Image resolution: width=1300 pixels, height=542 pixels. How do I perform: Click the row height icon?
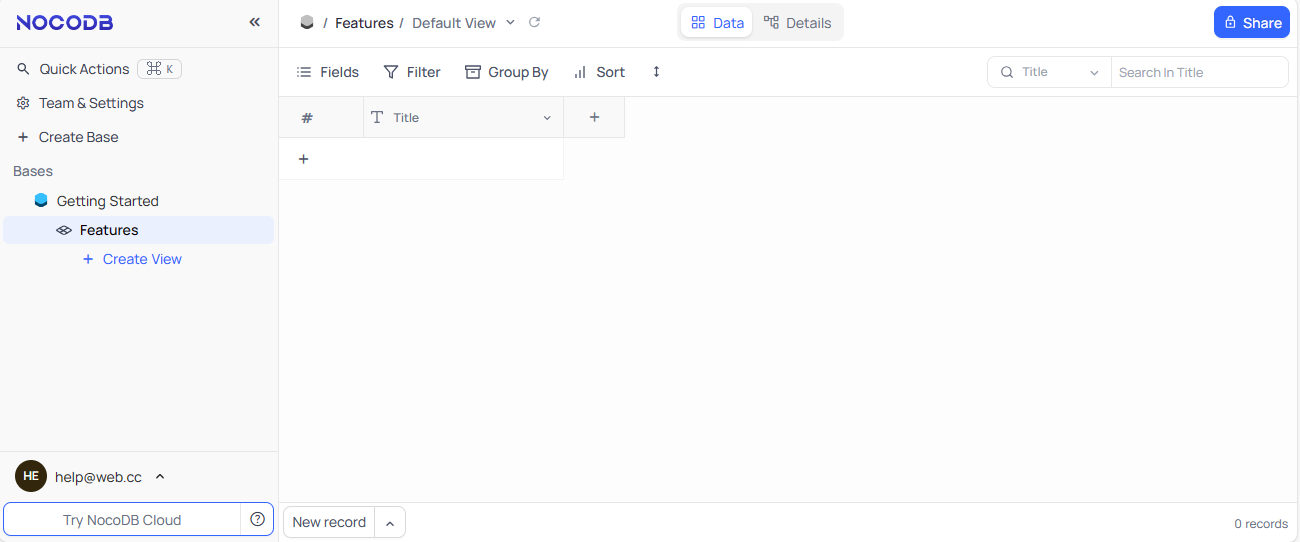pyautogui.click(x=656, y=72)
